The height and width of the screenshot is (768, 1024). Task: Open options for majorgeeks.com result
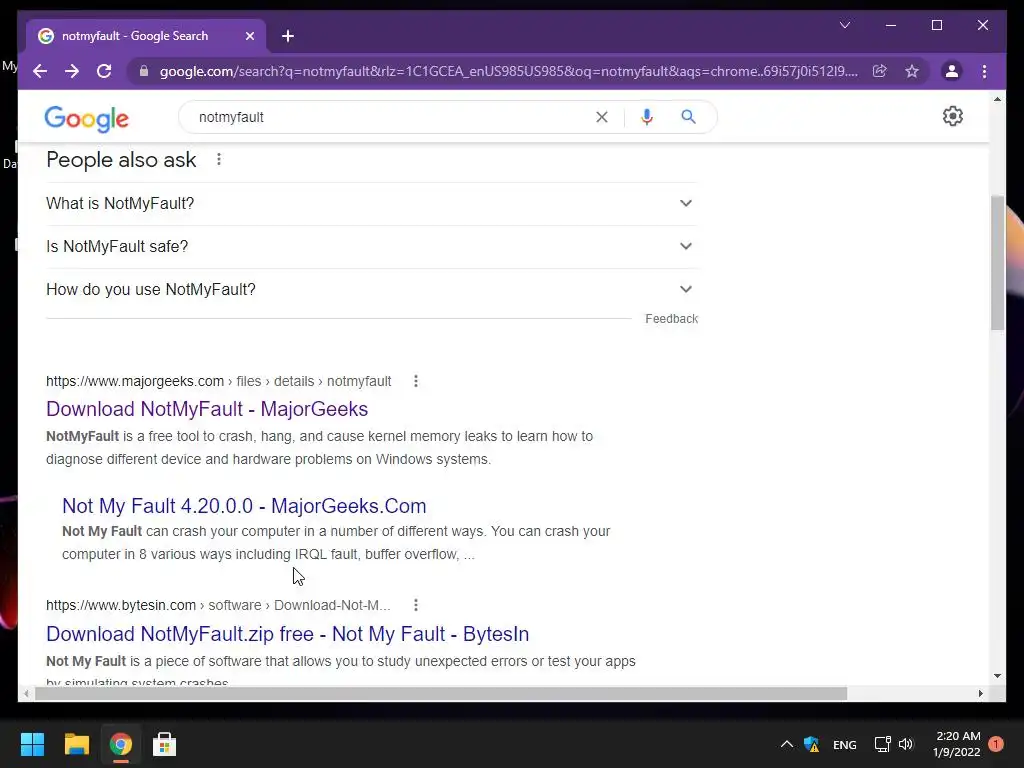[x=415, y=381]
